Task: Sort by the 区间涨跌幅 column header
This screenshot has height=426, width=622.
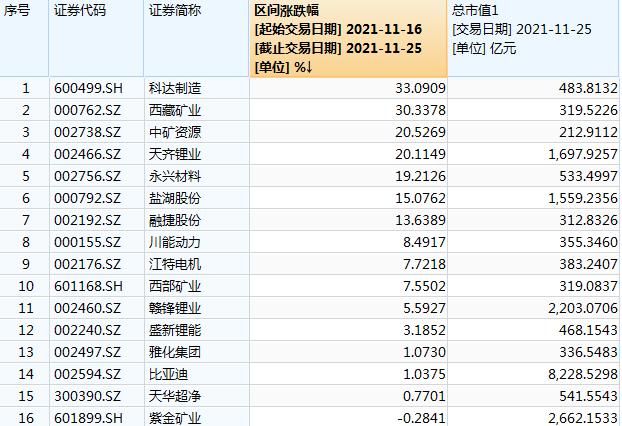Action: [349, 38]
